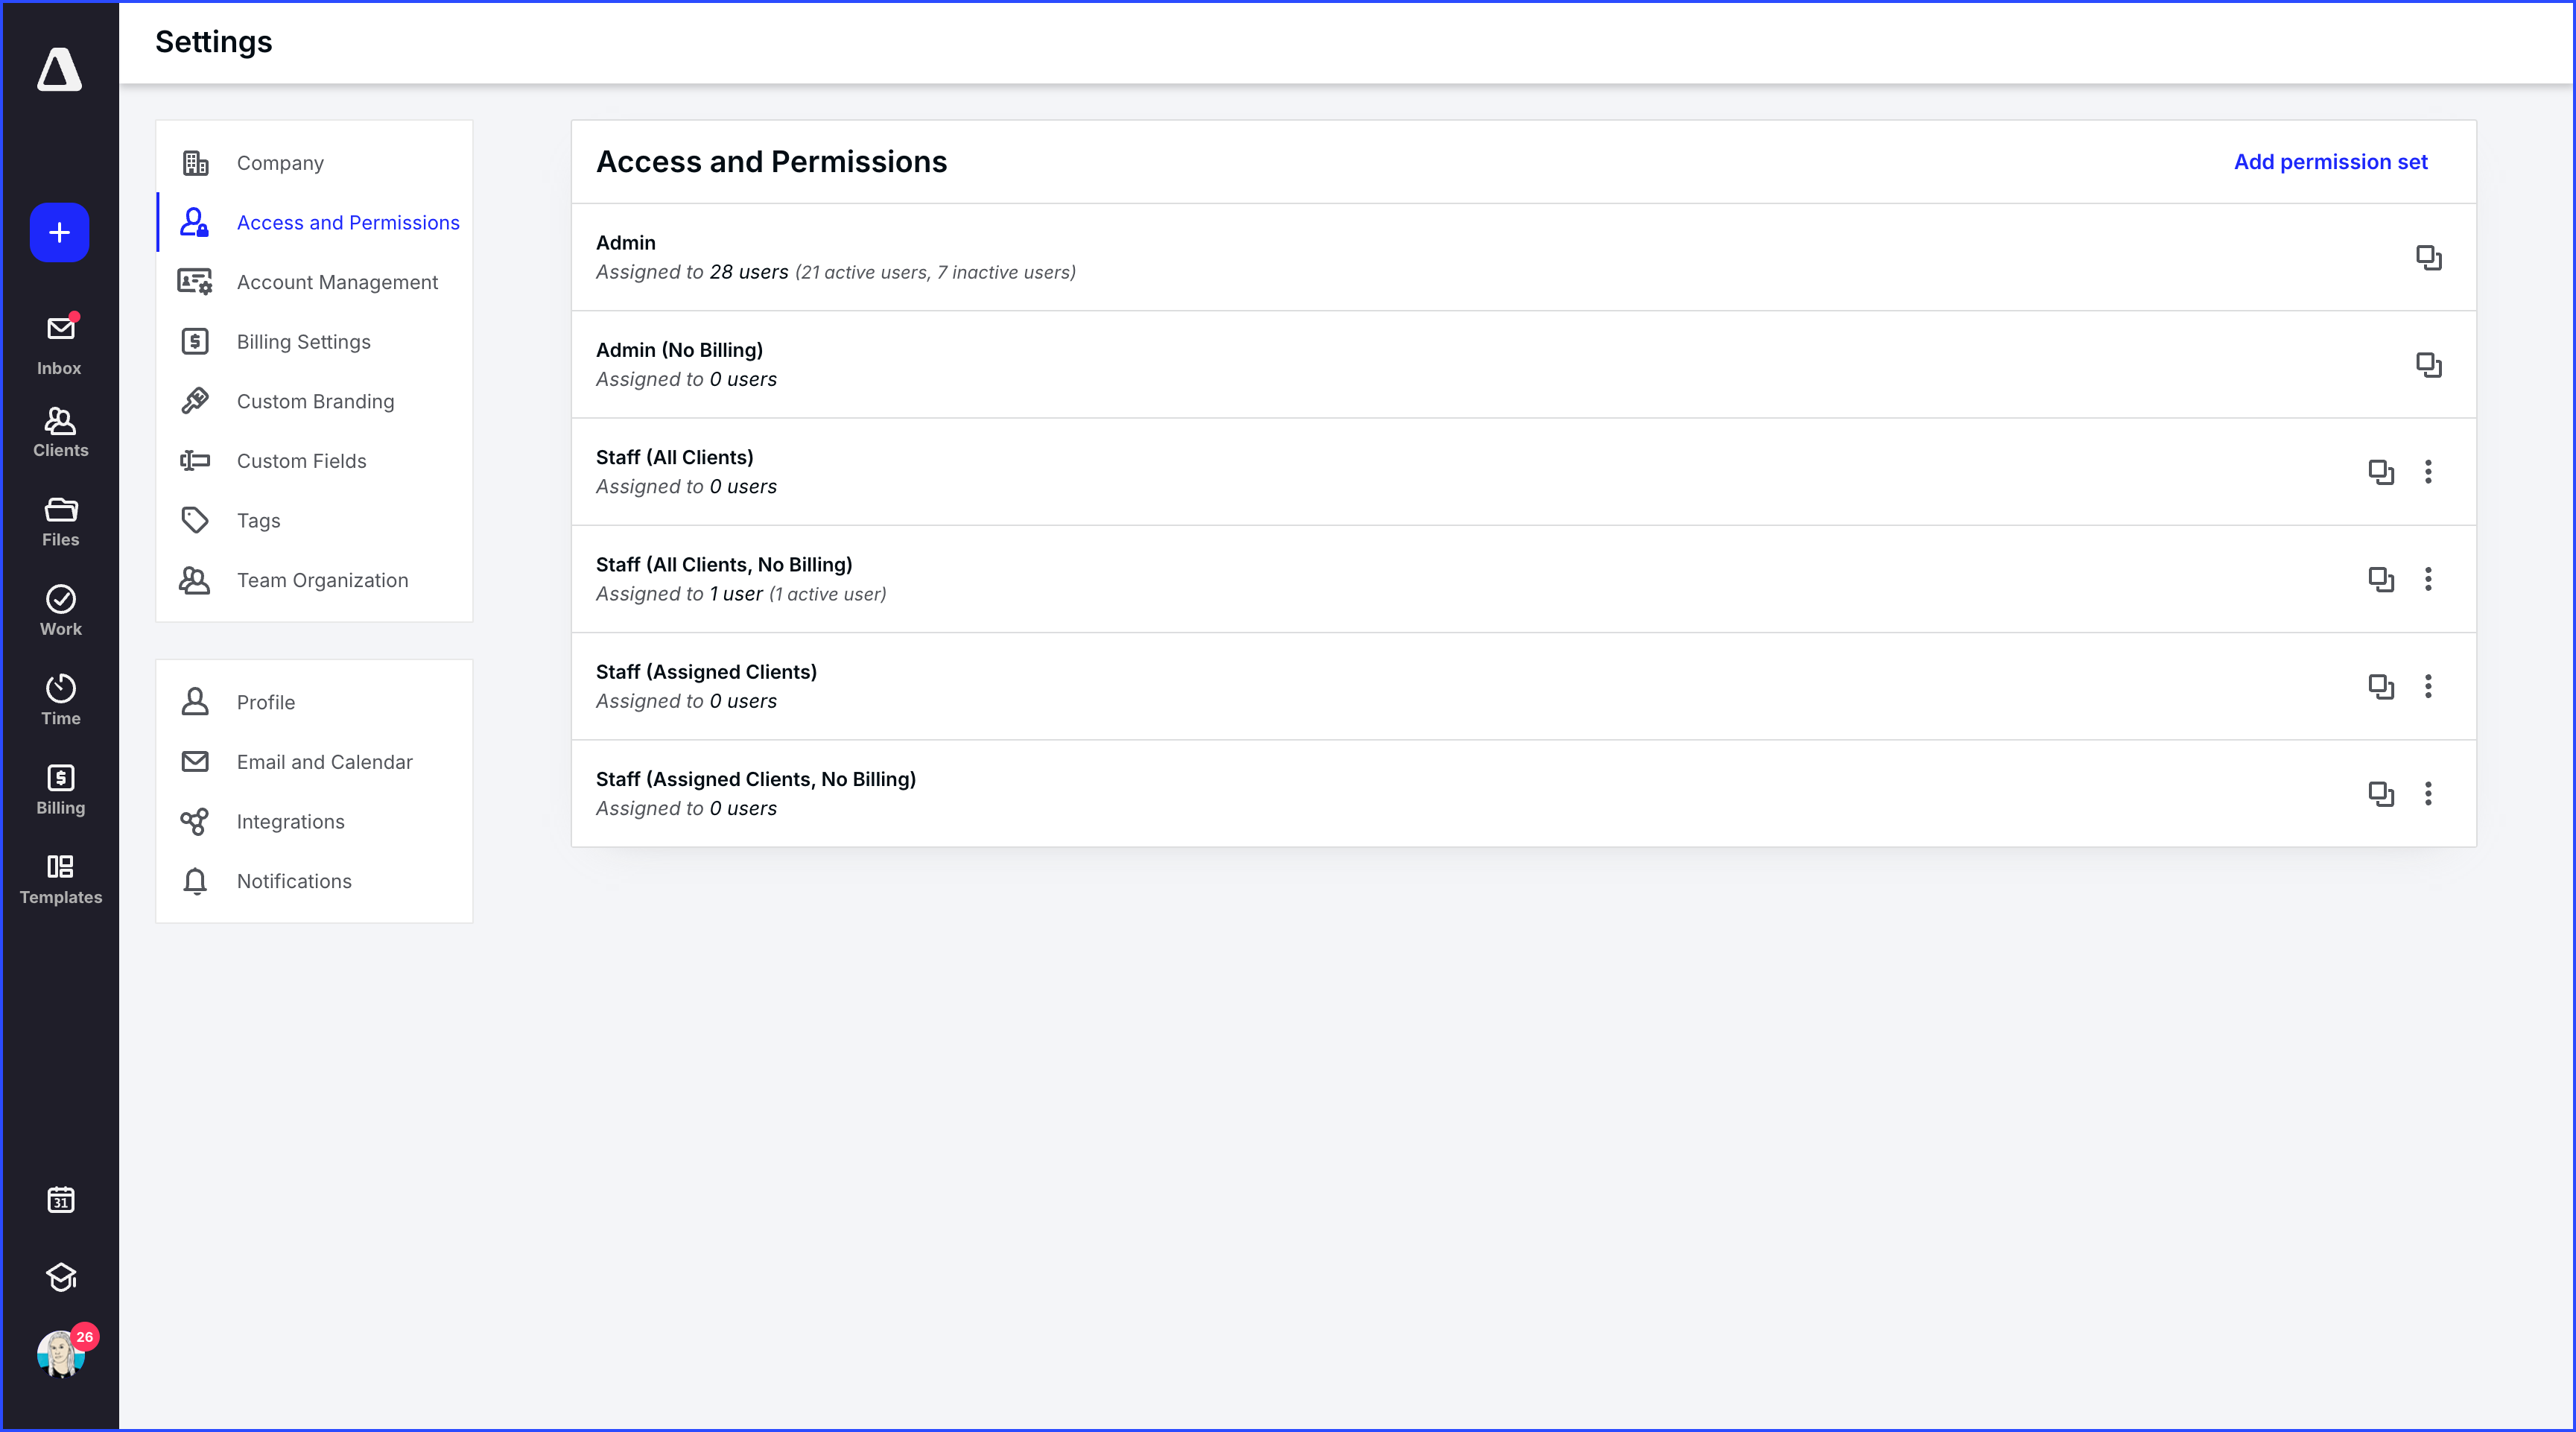Duplicate the Admin (No Billing) permission set
2576x1432 pixels.
coord(2428,365)
